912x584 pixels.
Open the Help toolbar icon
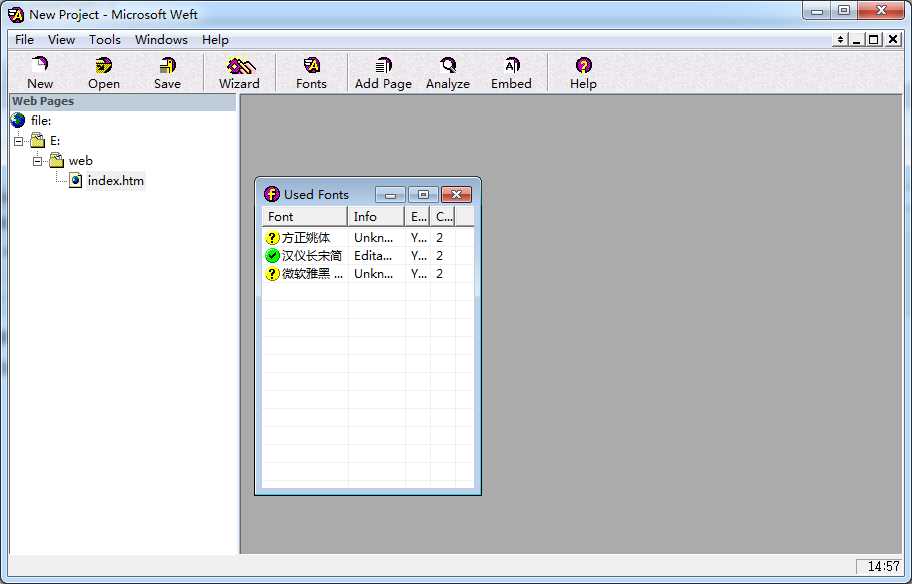pyautogui.click(x=583, y=65)
